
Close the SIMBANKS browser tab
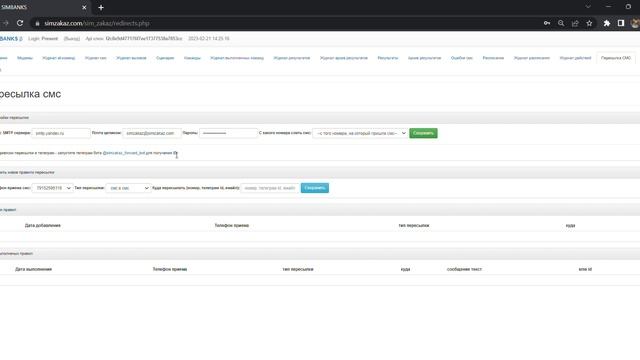(84, 7)
